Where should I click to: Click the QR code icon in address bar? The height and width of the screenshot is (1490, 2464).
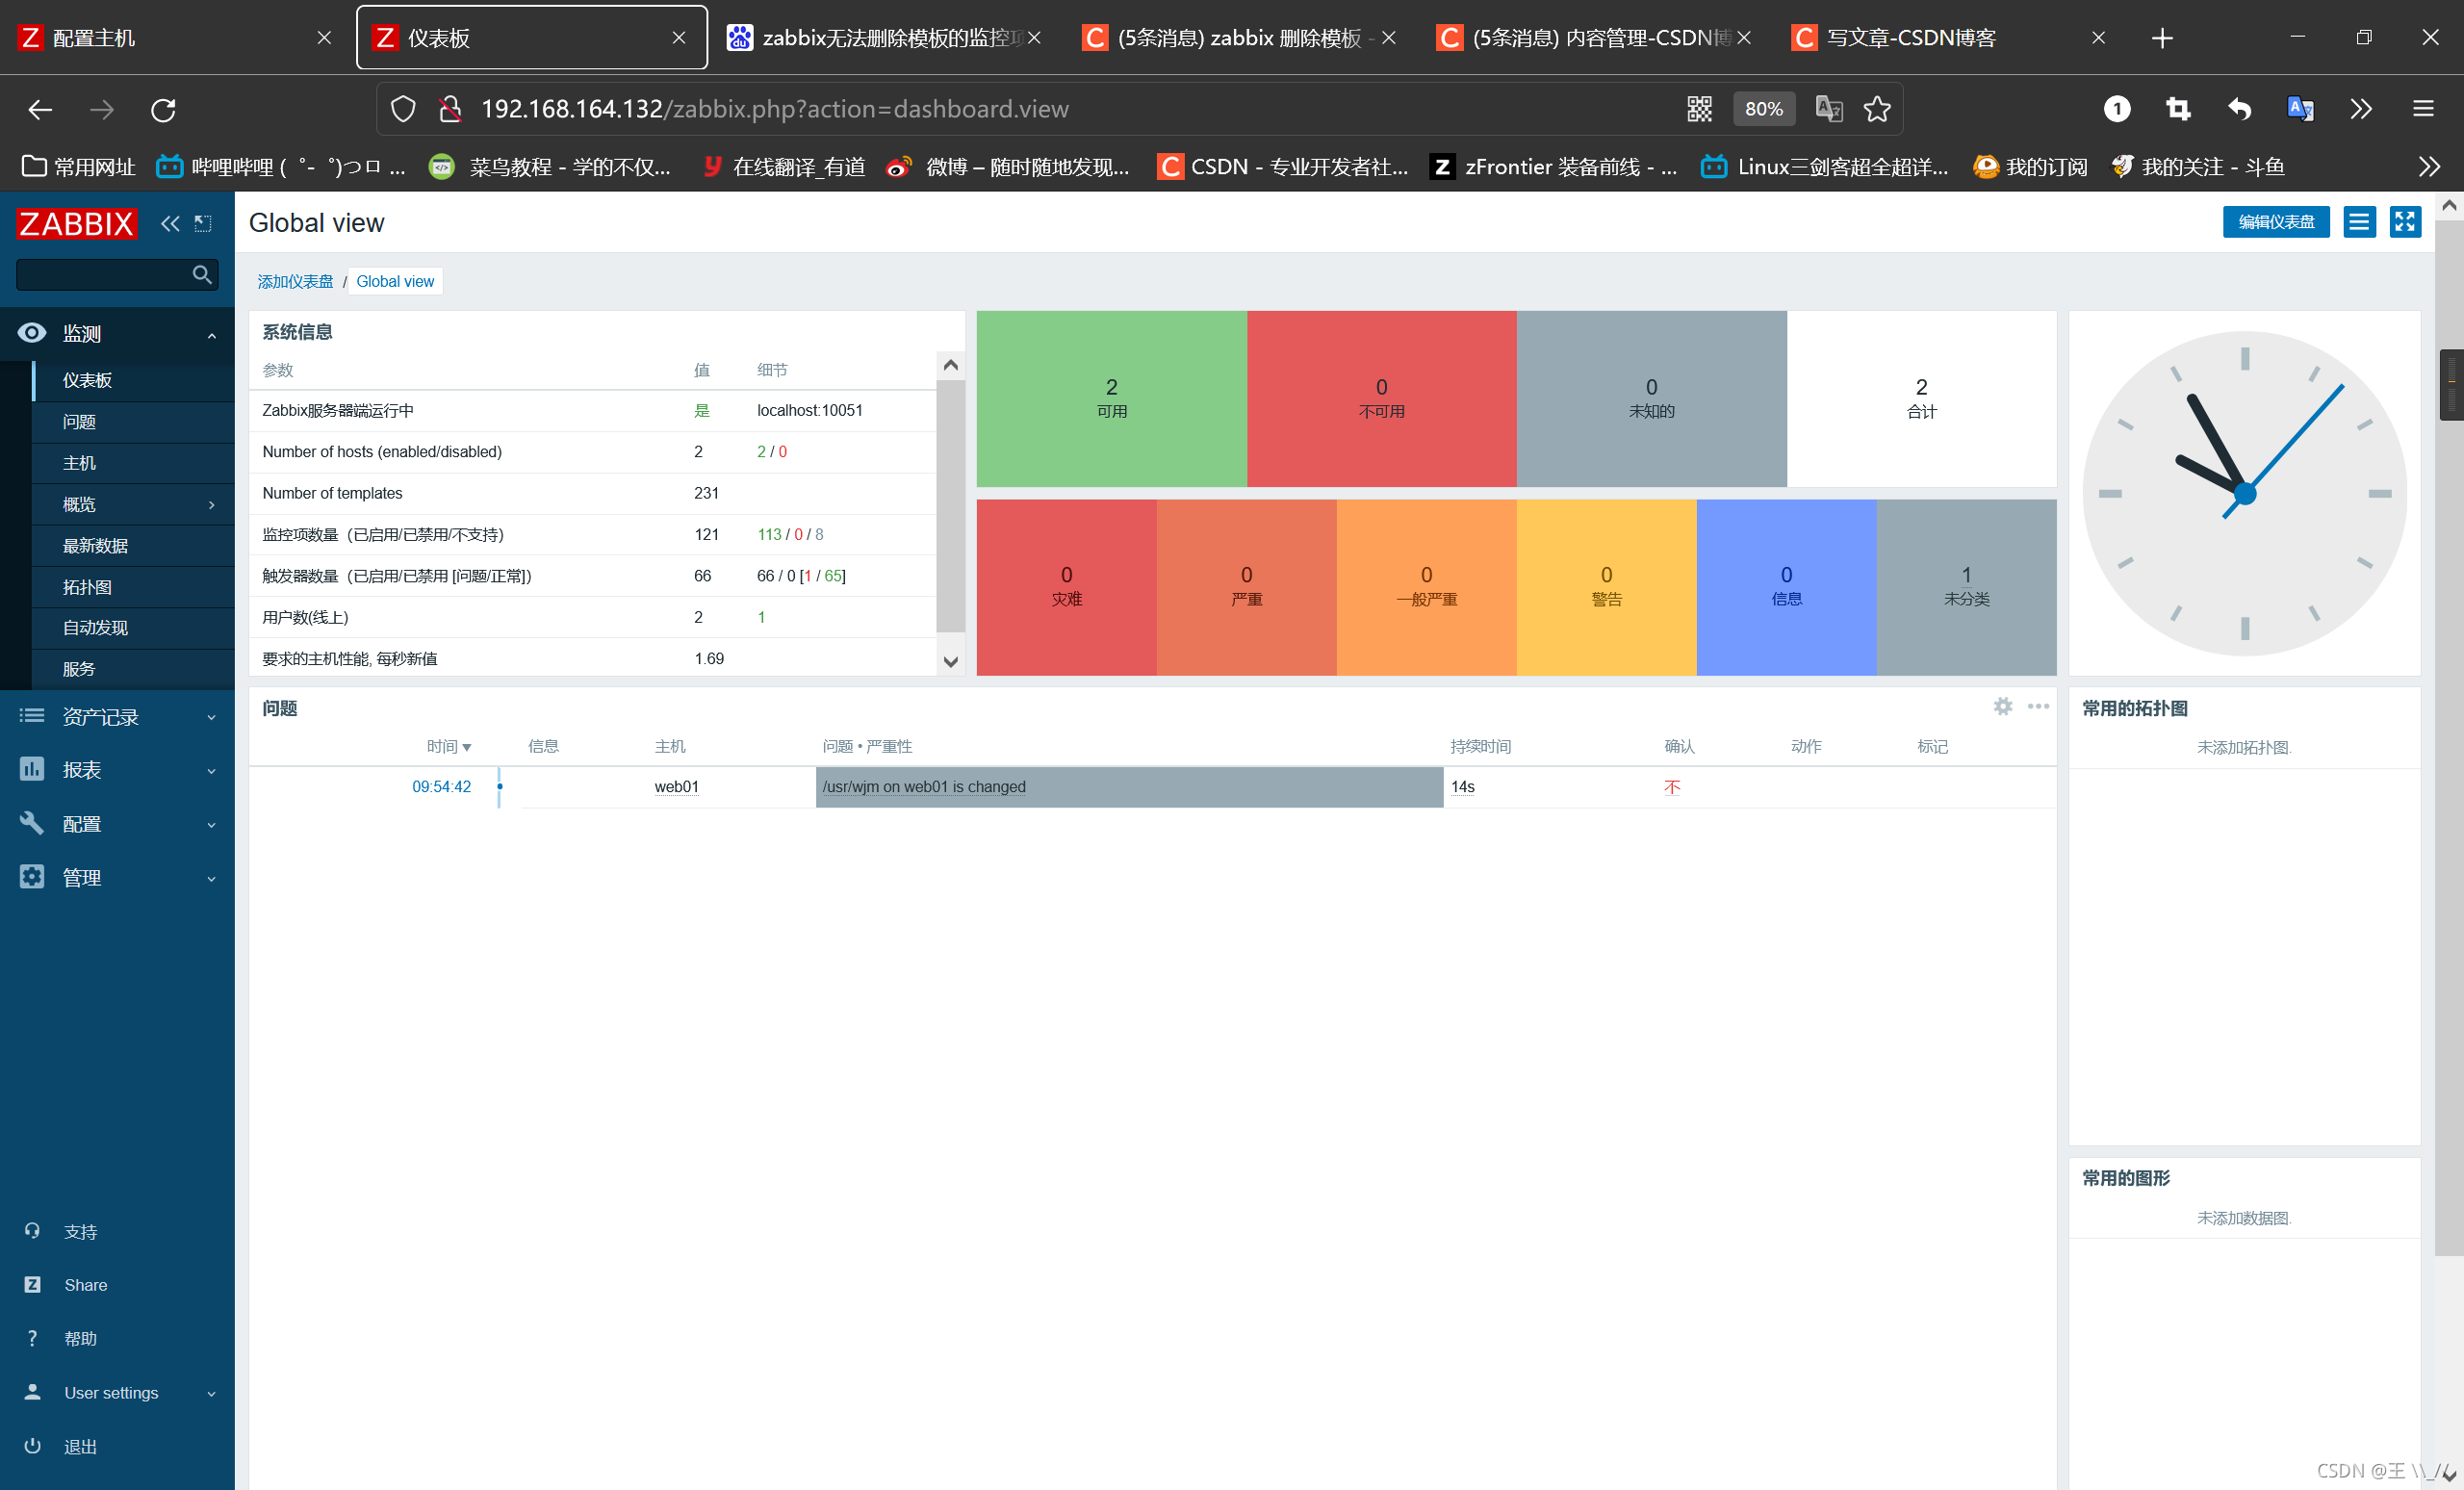click(1699, 109)
